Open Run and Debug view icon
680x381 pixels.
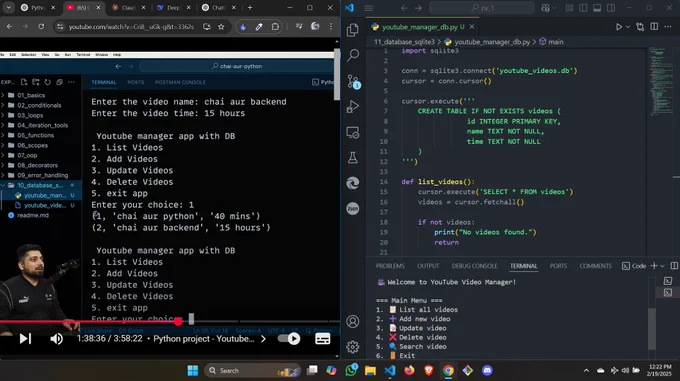pos(353,107)
